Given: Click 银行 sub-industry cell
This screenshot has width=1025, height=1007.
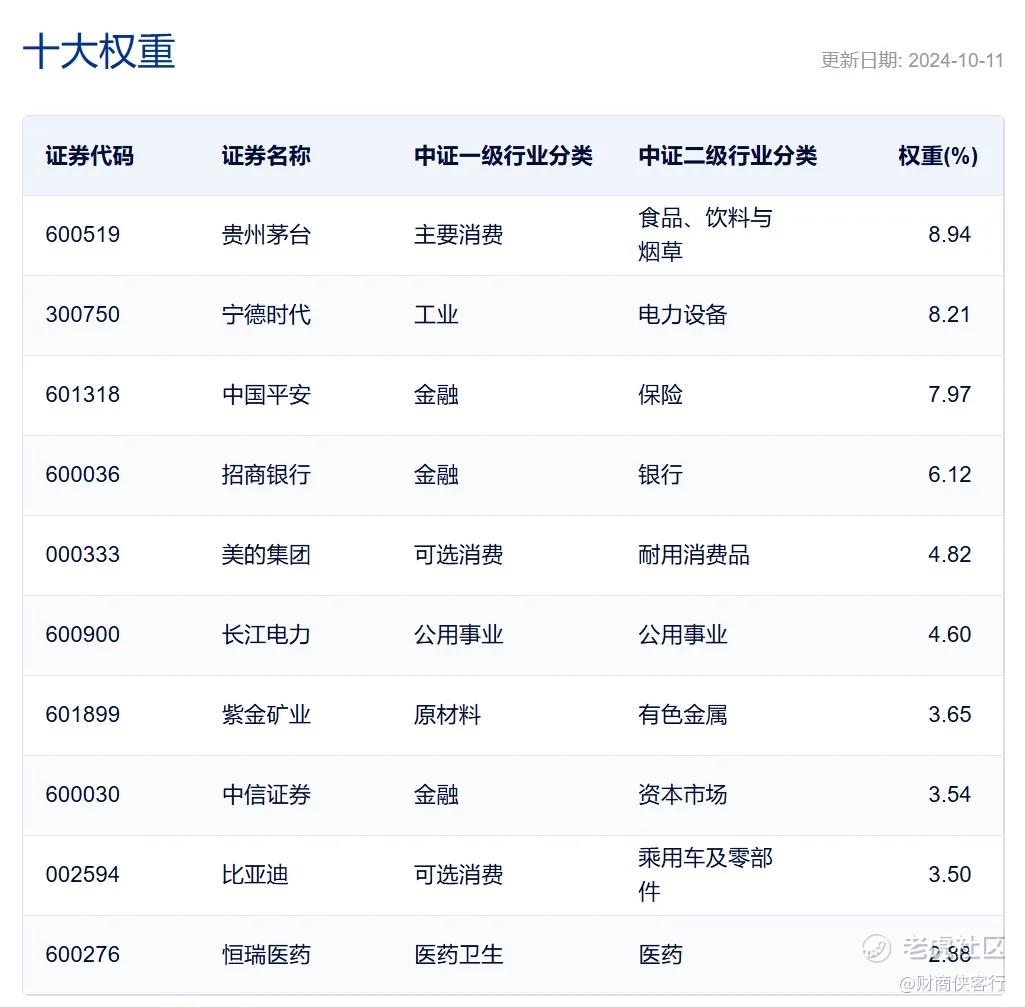Looking at the screenshot, I should click(660, 474).
